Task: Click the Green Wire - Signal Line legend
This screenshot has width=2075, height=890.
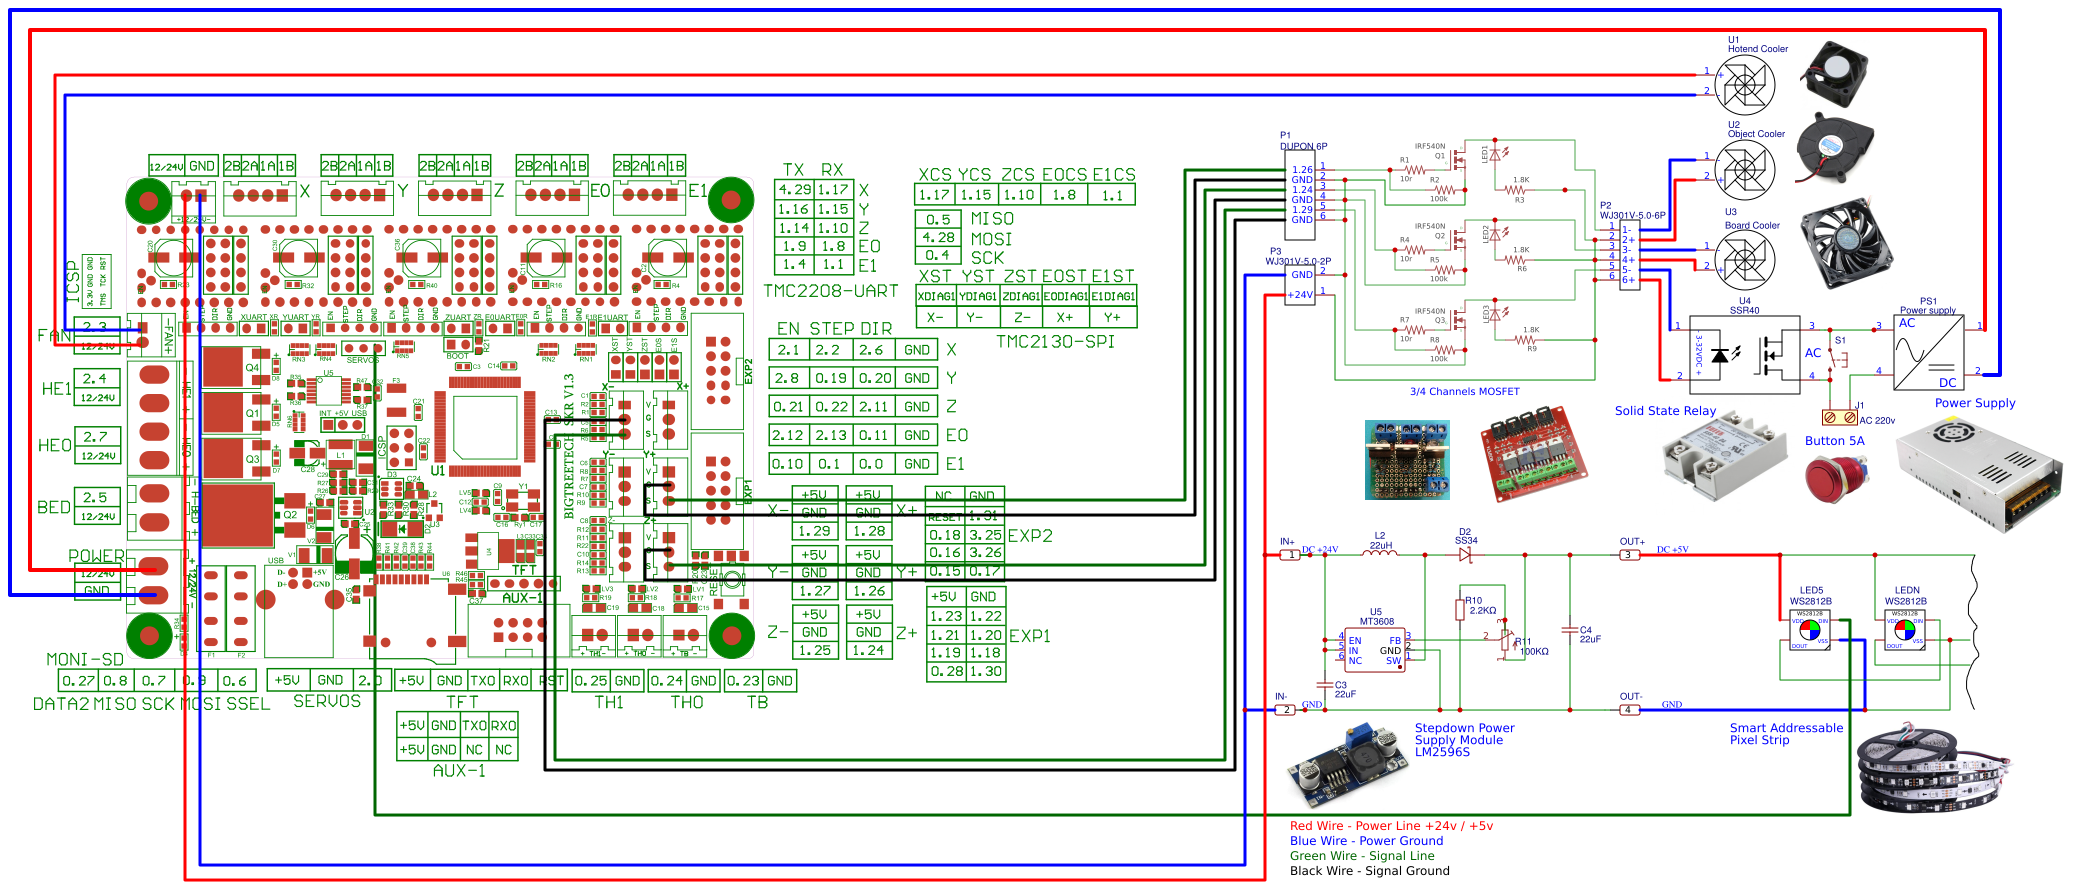Action: click(x=1362, y=856)
